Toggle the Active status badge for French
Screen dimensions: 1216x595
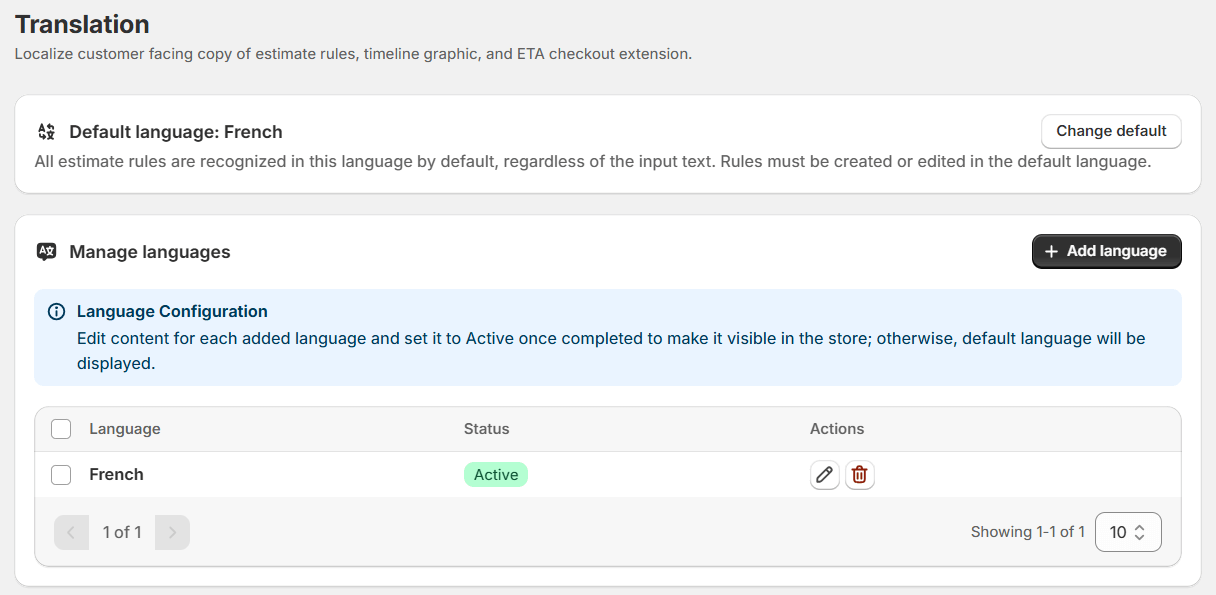(495, 474)
